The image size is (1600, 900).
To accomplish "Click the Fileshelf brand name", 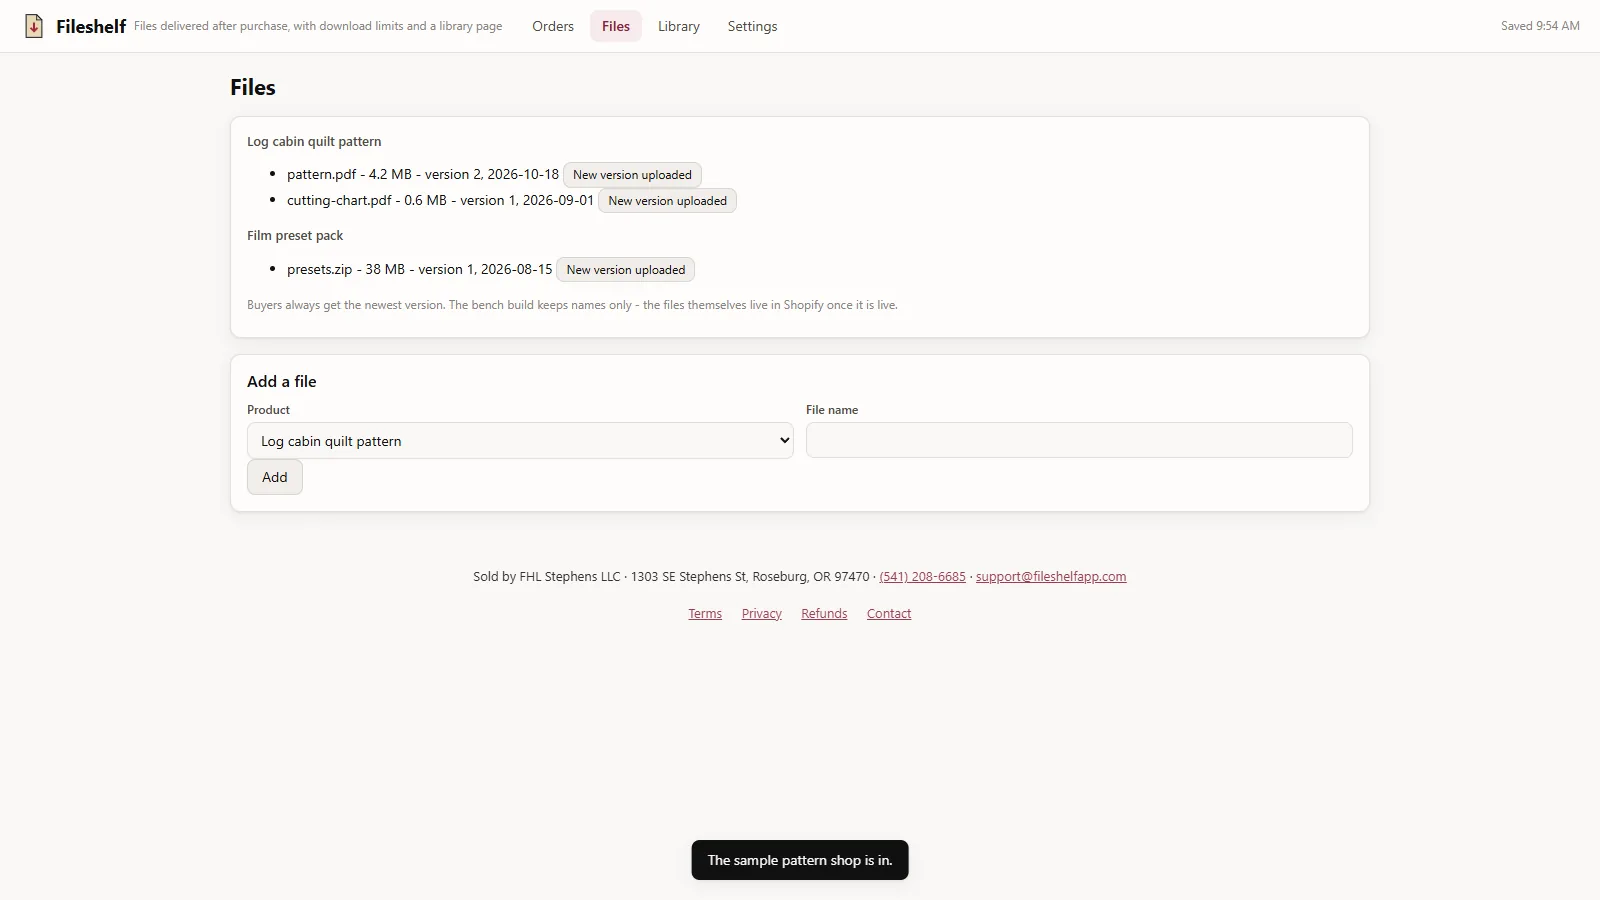I will [x=91, y=27].
